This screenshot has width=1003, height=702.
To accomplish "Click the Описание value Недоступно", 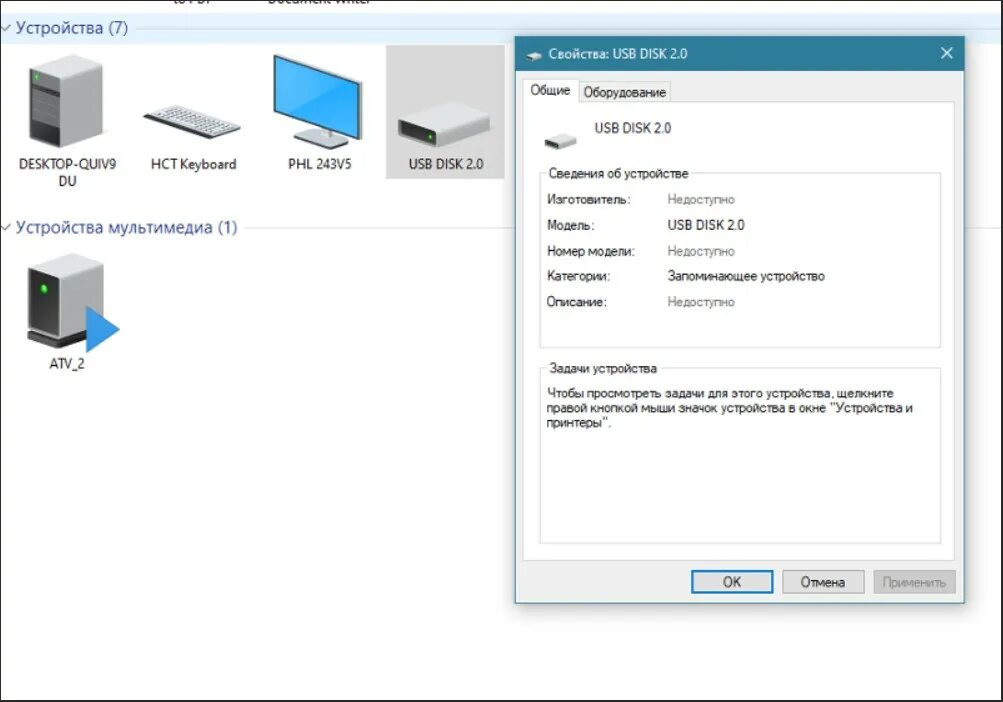I will pyautogui.click(x=700, y=302).
